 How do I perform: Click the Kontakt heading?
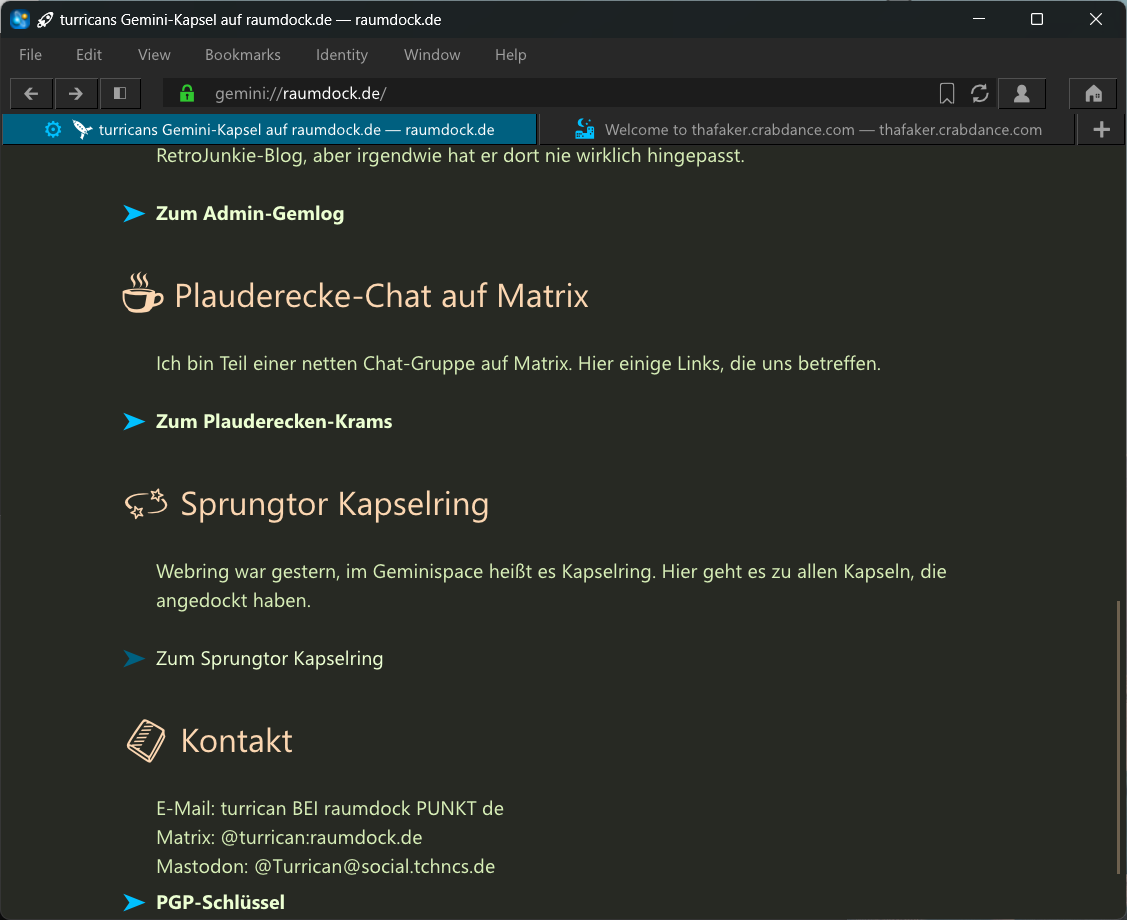click(x=236, y=741)
